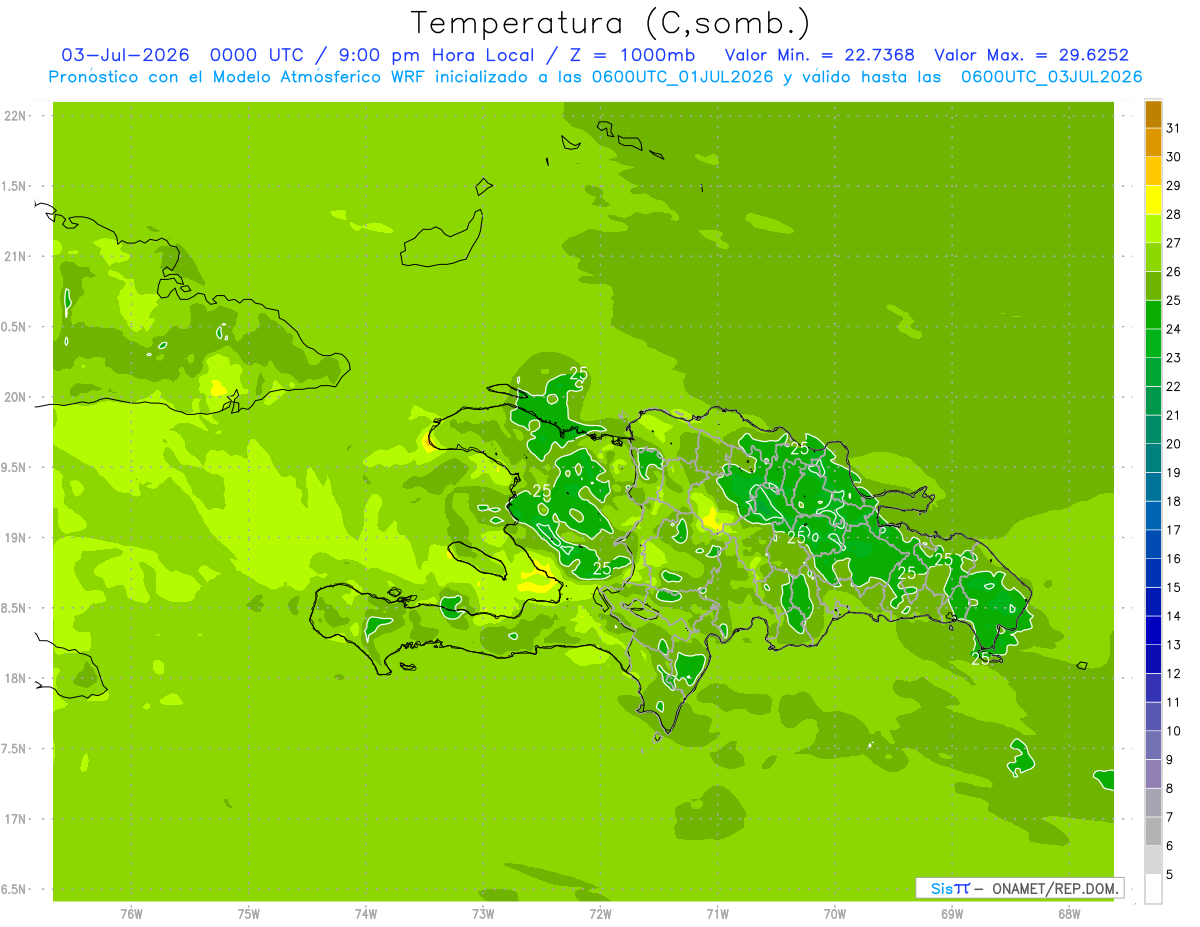Click the 21N latitude axis label

click(x=15, y=257)
